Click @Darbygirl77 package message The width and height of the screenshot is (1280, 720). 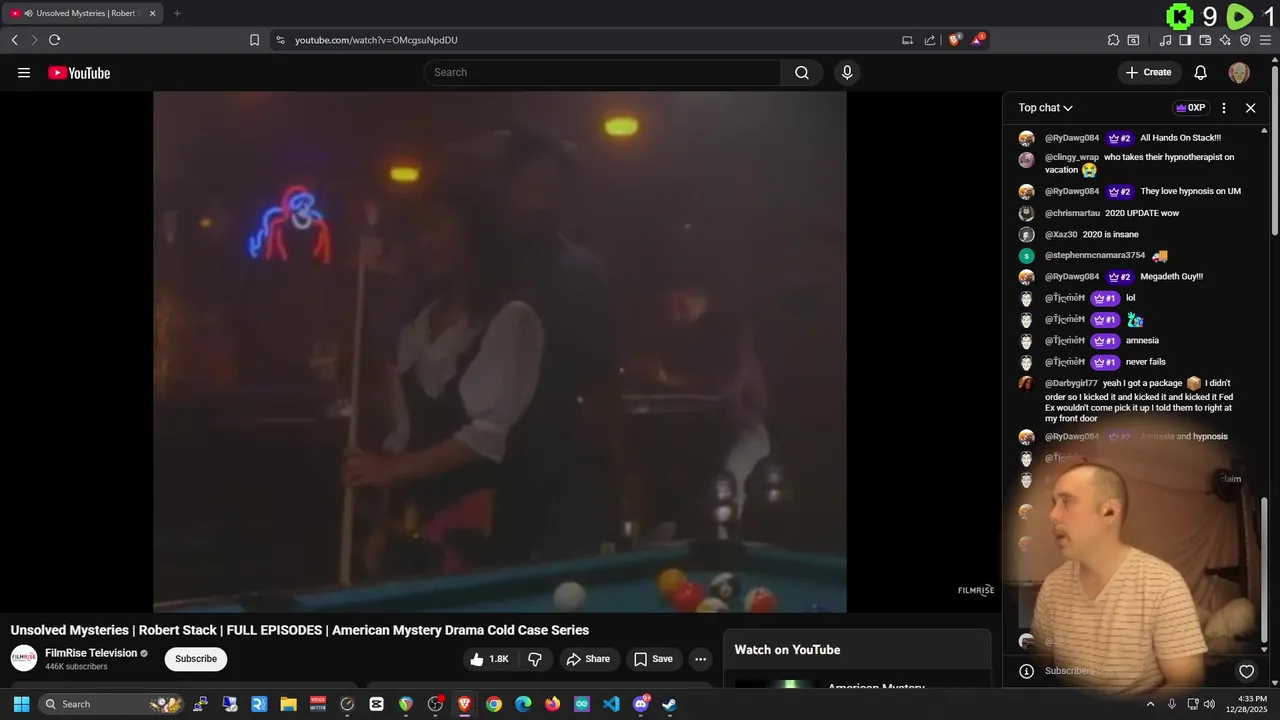pos(1139,401)
